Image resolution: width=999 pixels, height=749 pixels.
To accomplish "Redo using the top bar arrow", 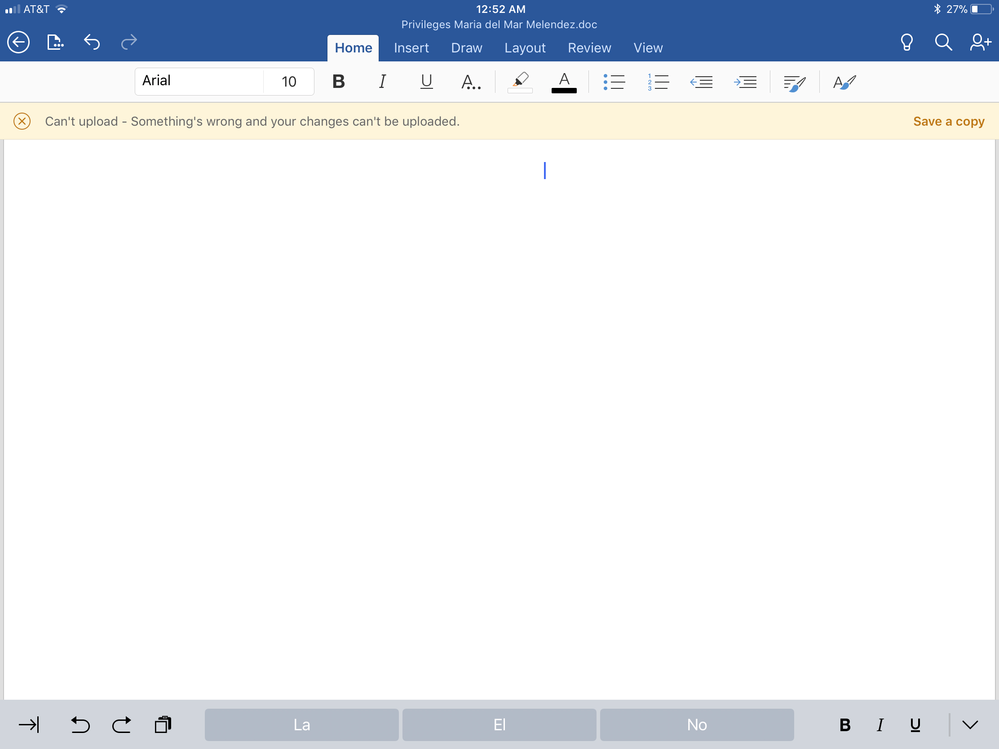I will coord(129,42).
